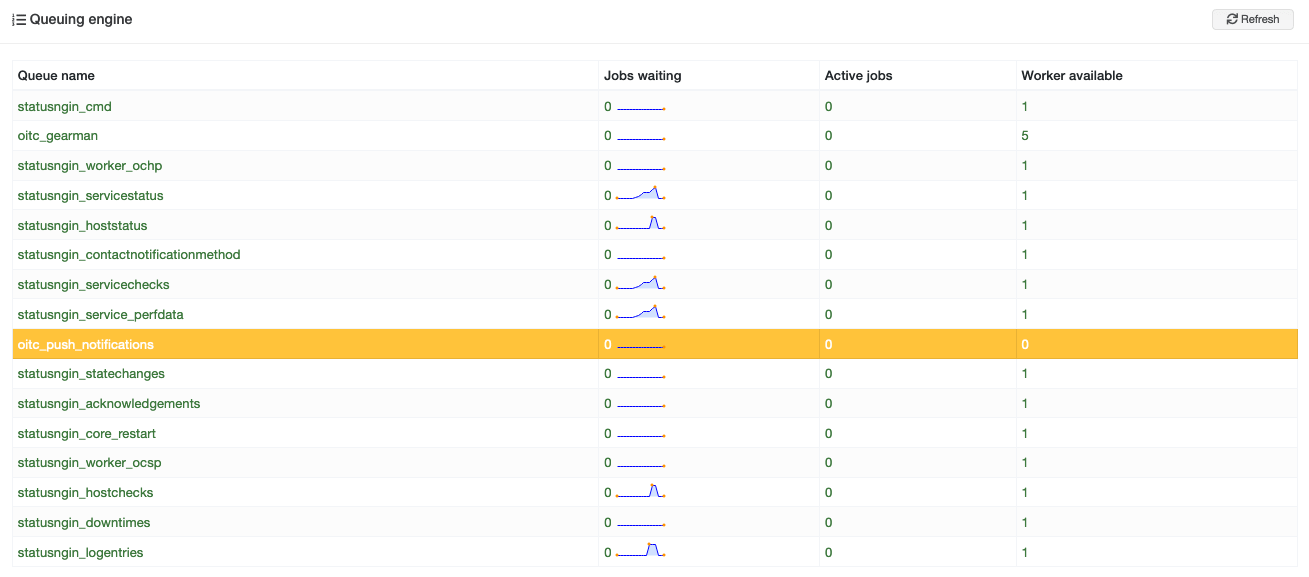1309x577 pixels.
Task: Click the statusngin_hostchecks sparkline graph
Action: 640,491
